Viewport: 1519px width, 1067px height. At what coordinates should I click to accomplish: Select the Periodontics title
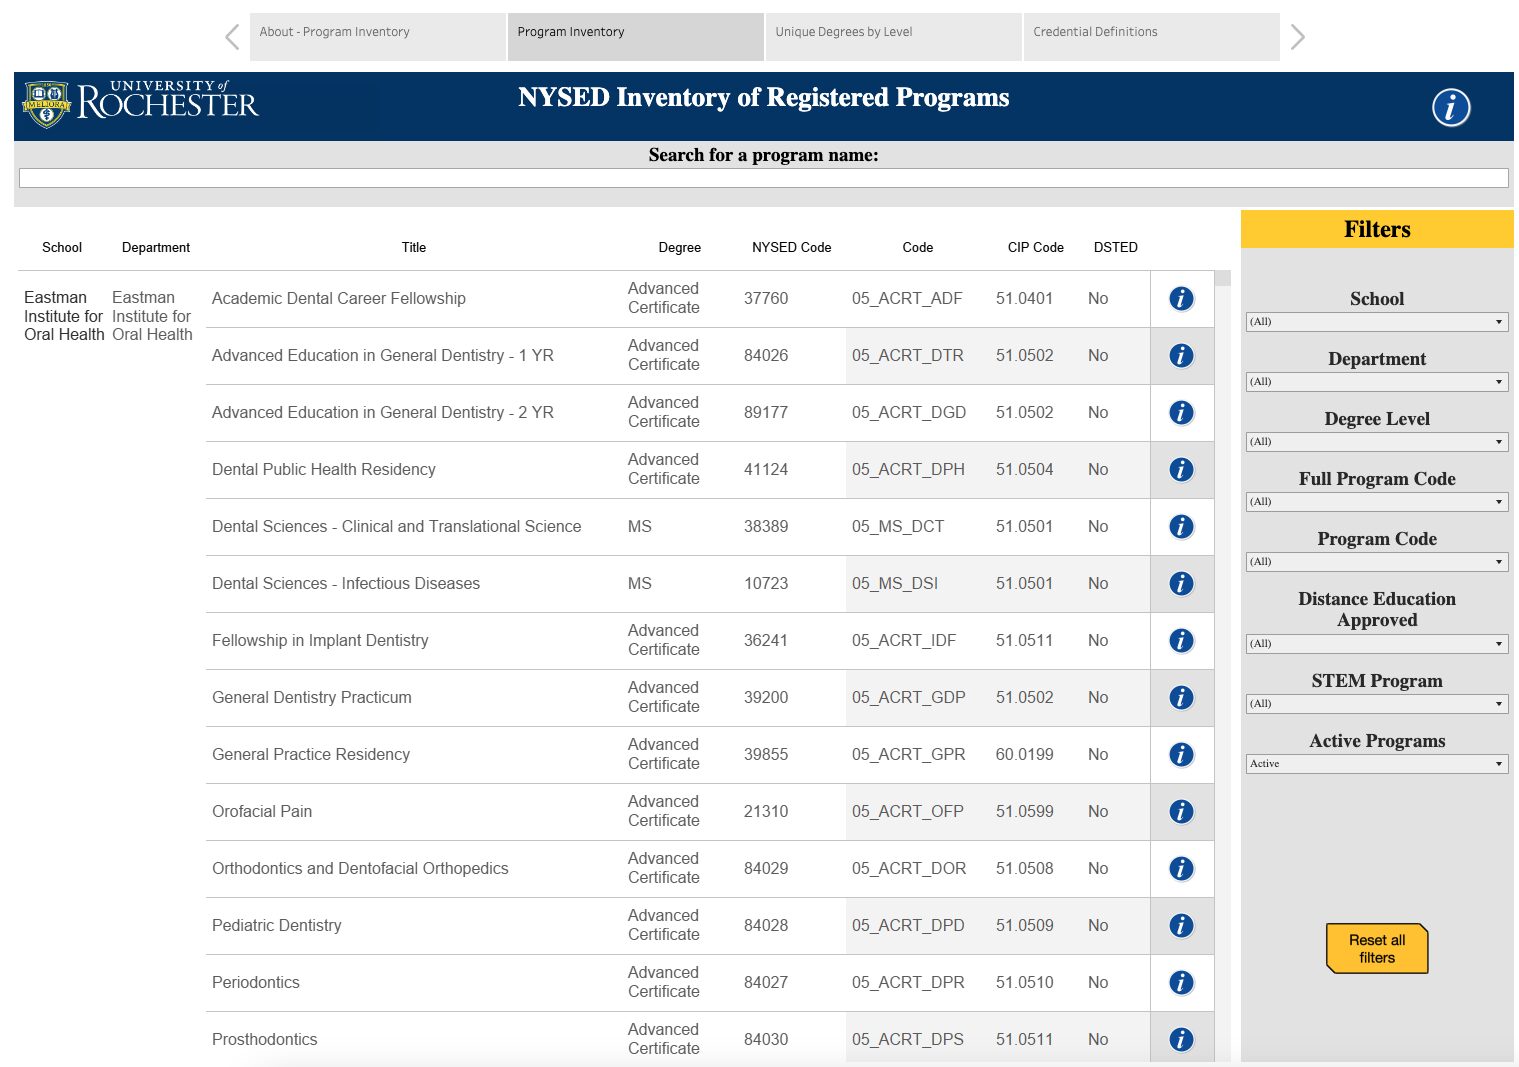pos(256,982)
